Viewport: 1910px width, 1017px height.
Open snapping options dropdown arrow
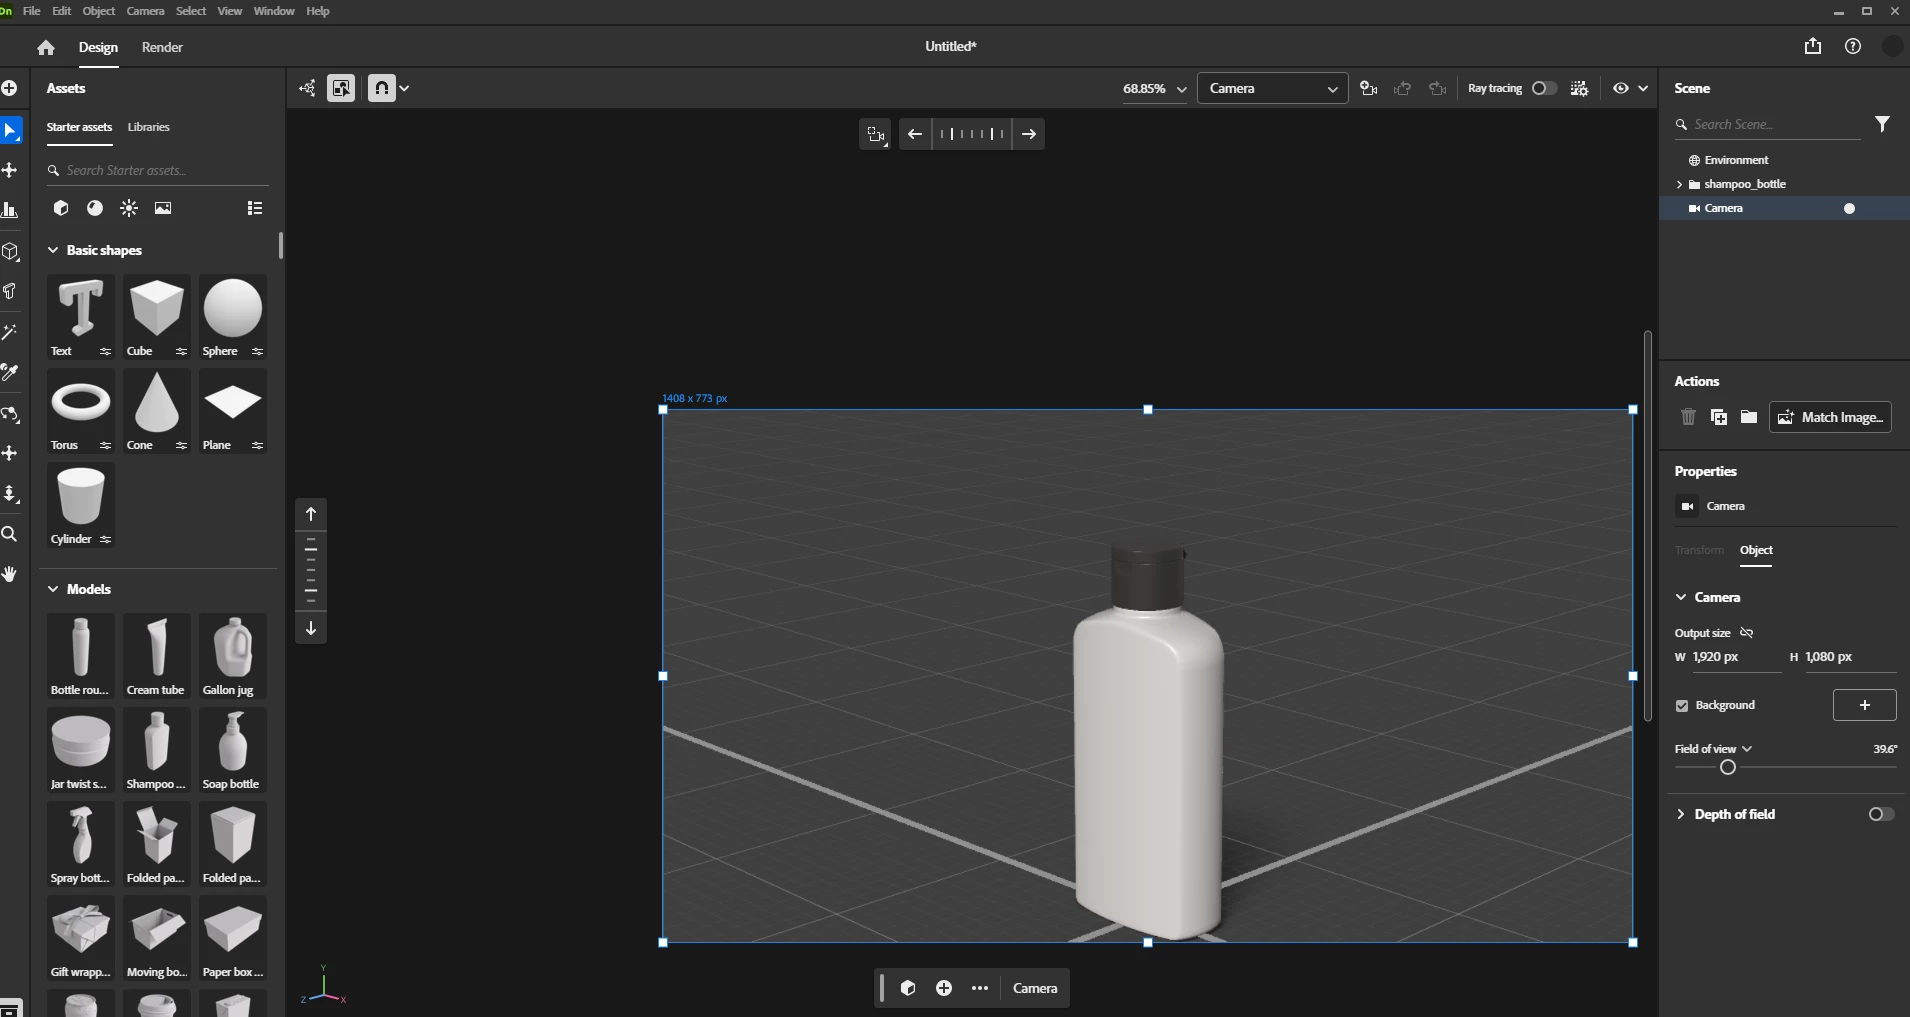tap(404, 88)
